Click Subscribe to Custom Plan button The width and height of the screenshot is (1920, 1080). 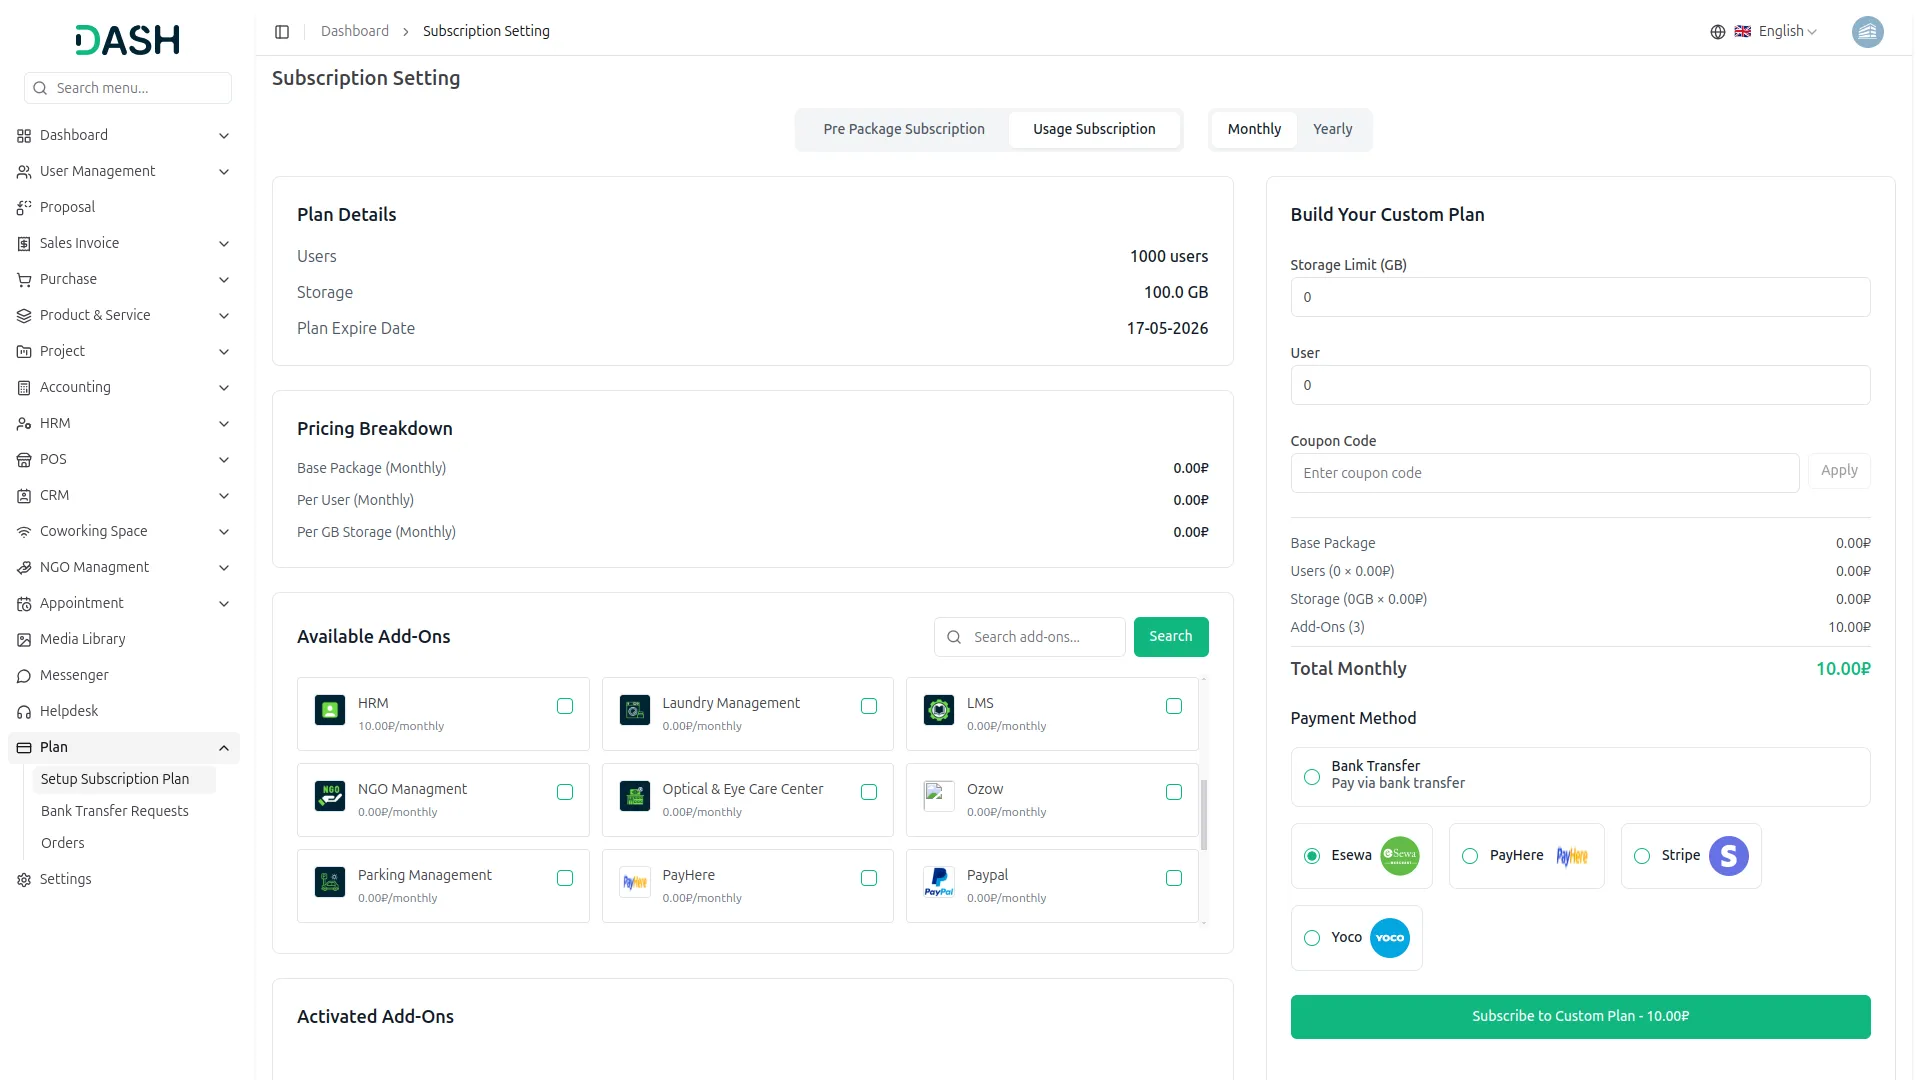(1580, 1016)
